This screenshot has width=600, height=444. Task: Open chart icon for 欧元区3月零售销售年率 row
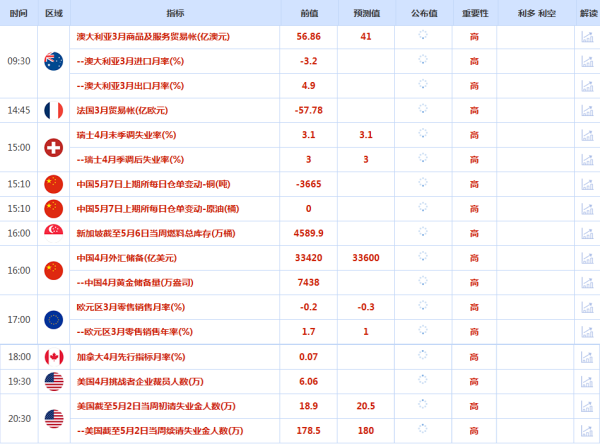tap(587, 331)
